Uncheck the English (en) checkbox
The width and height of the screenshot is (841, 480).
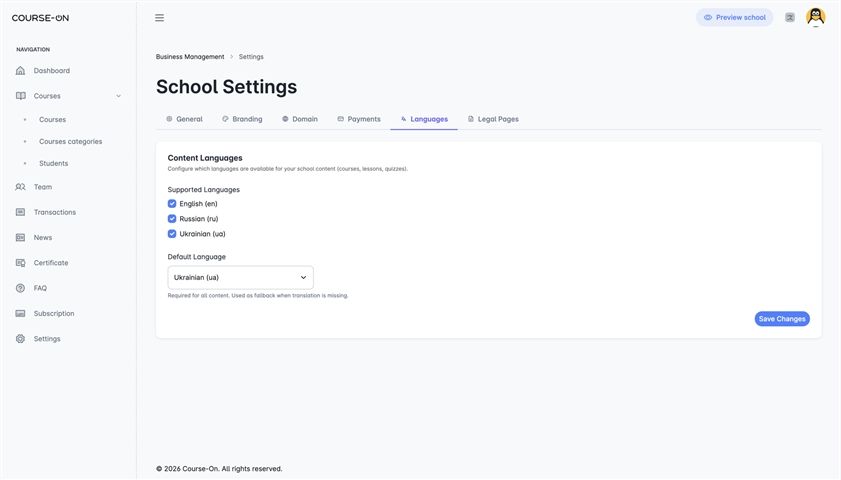(x=172, y=204)
